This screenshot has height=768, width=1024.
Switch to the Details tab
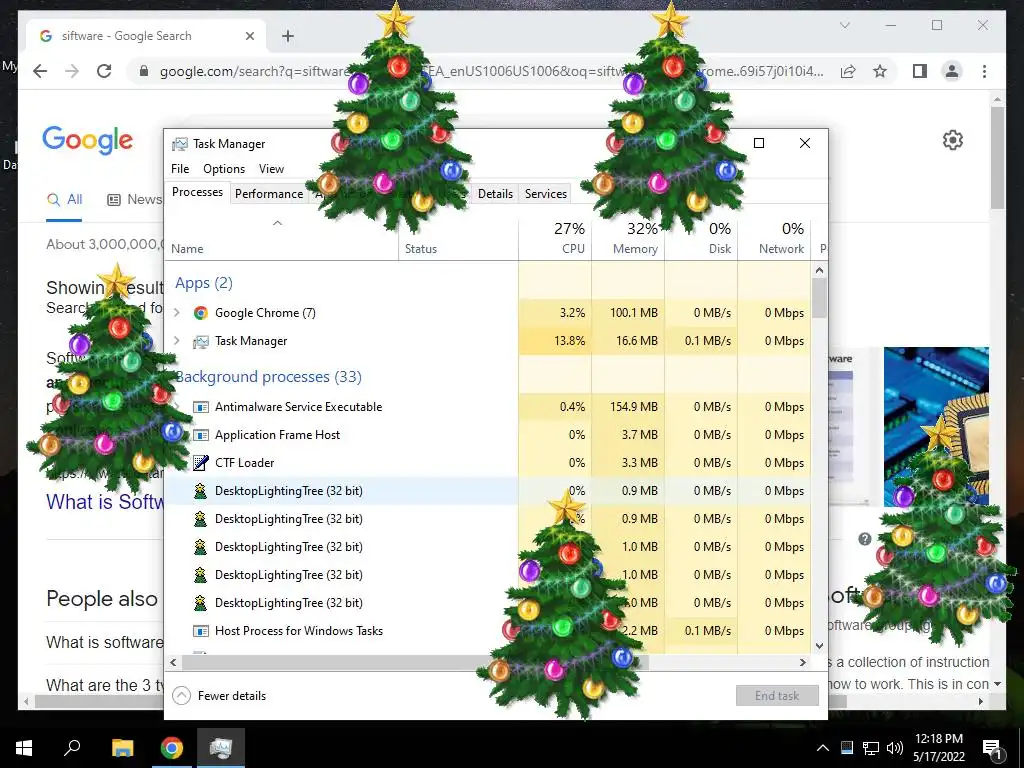tap(495, 193)
